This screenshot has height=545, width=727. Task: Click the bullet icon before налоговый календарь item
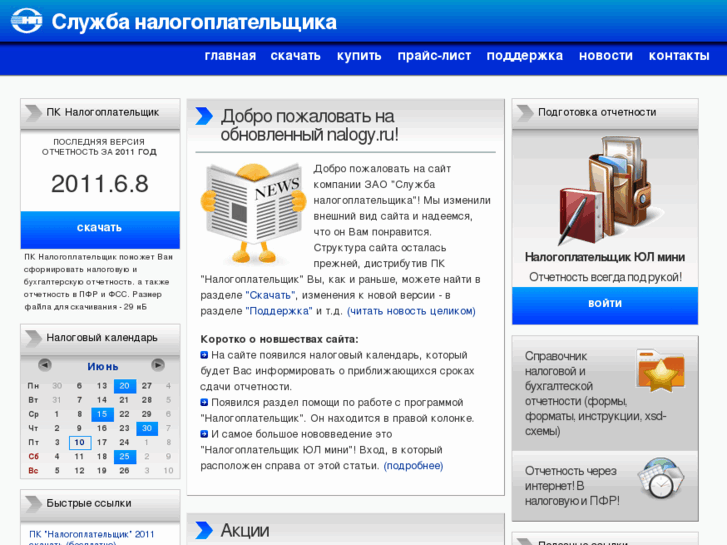tap(204, 355)
